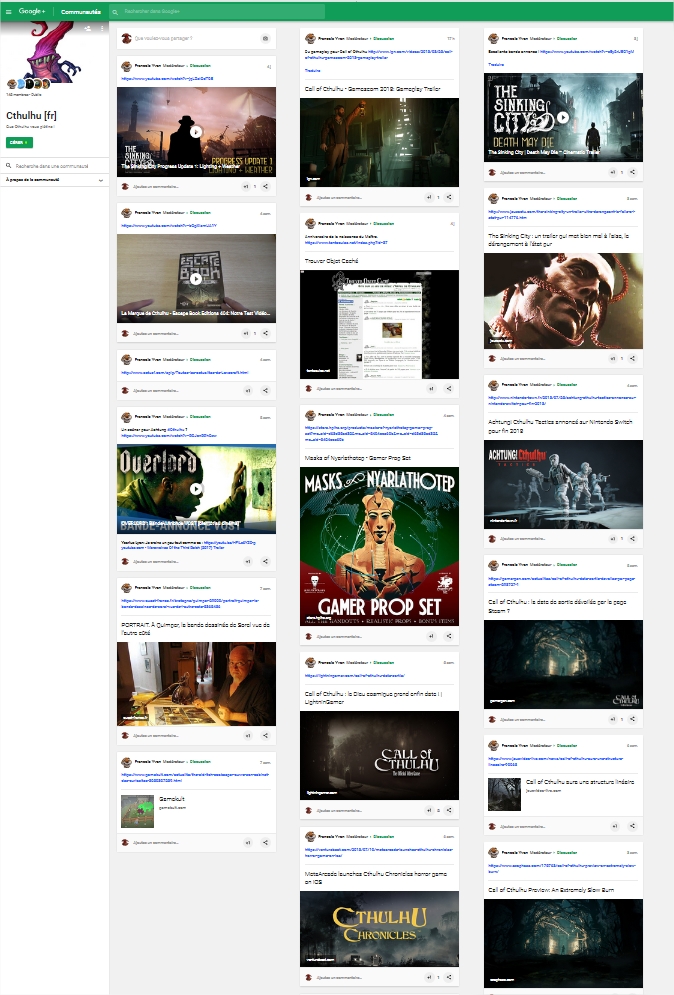Play the Sinking City Progress Update 1 video
The width and height of the screenshot is (674, 995).
click(x=196, y=131)
